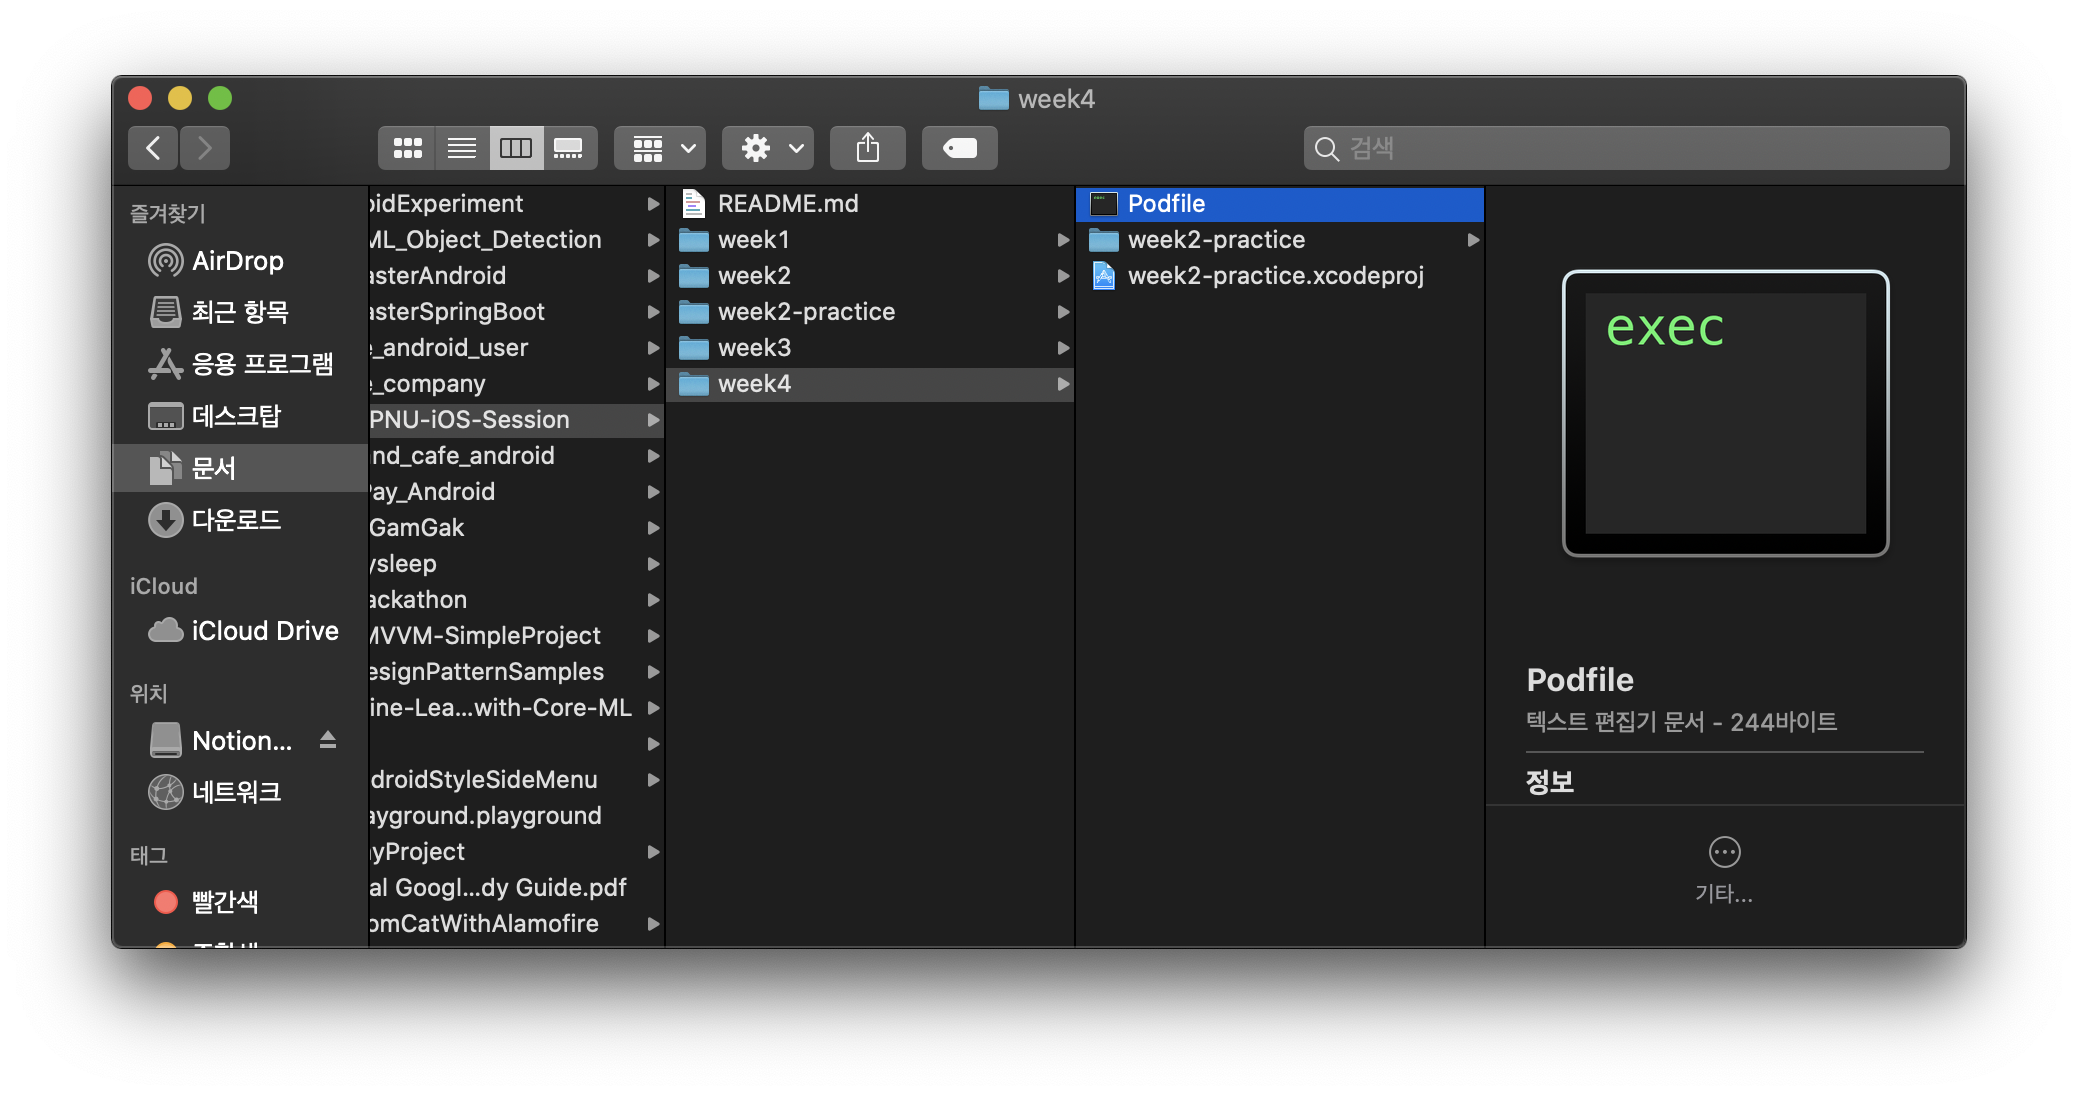Select the Downloads sidebar item
This screenshot has width=2078, height=1096.
[236, 520]
